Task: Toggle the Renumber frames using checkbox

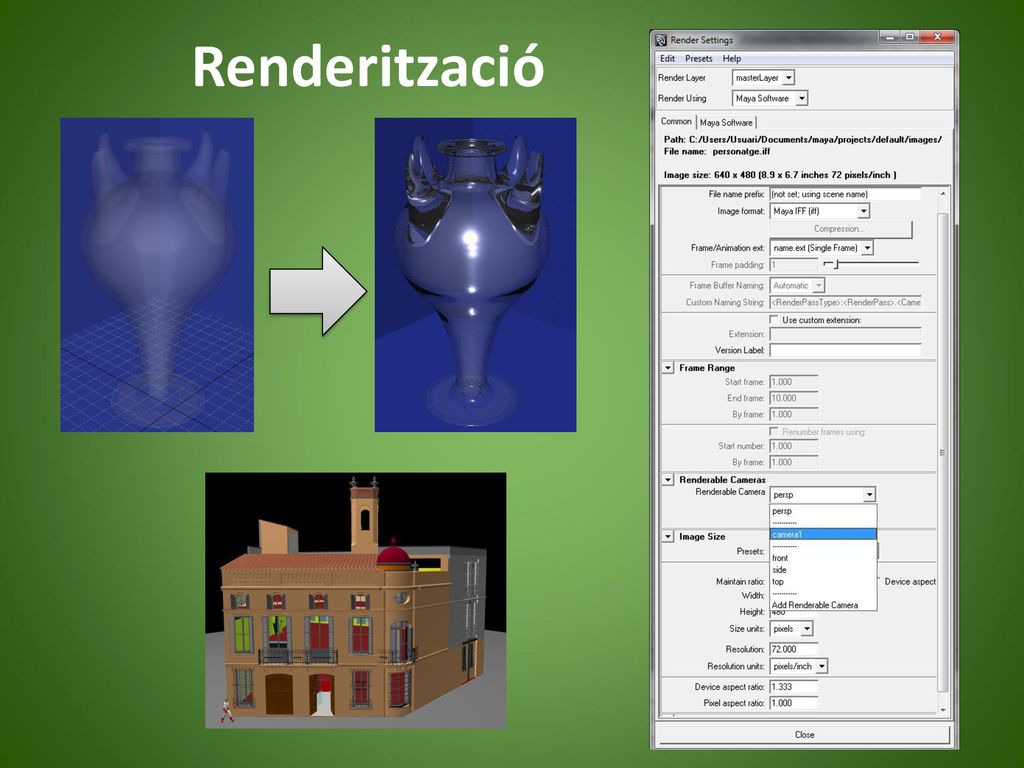Action: (774, 432)
